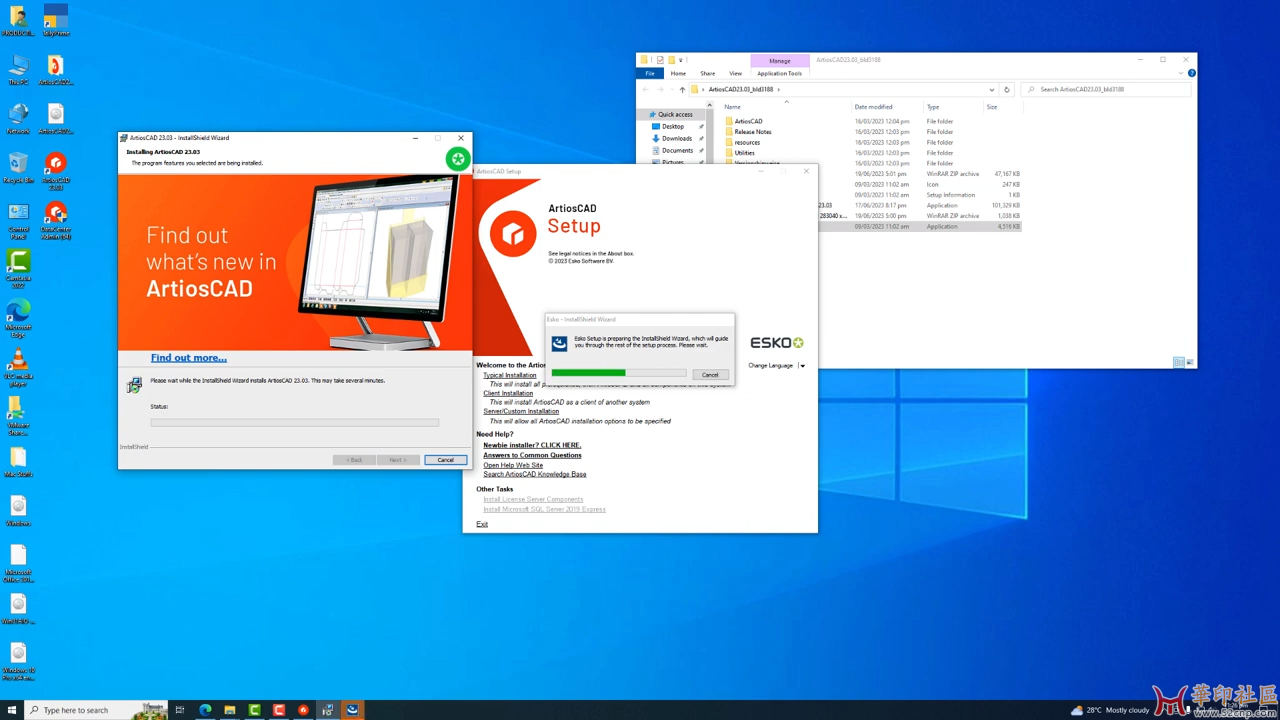Viewport: 1280px width, 720px height.
Task: Open File Explorer from the taskbar
Action: (230, 710)
